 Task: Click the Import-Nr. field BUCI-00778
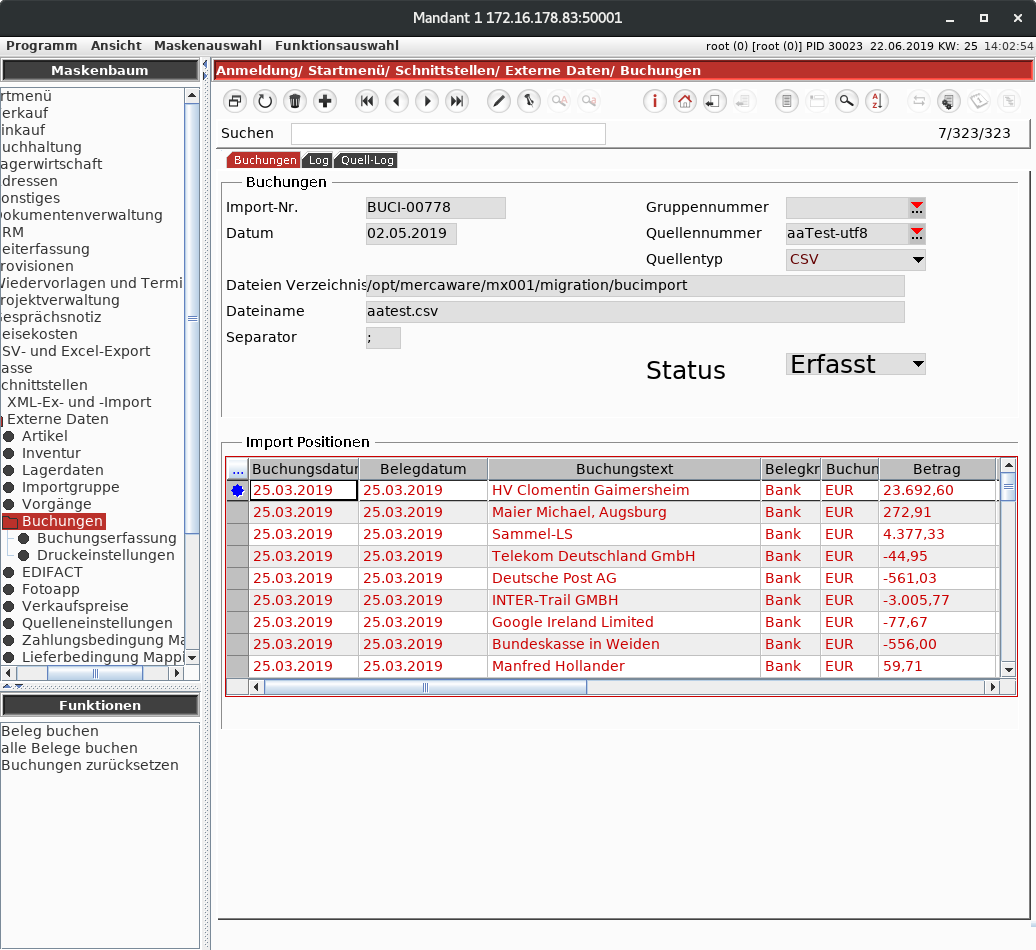pyautogui.click(x=435, y=207)
